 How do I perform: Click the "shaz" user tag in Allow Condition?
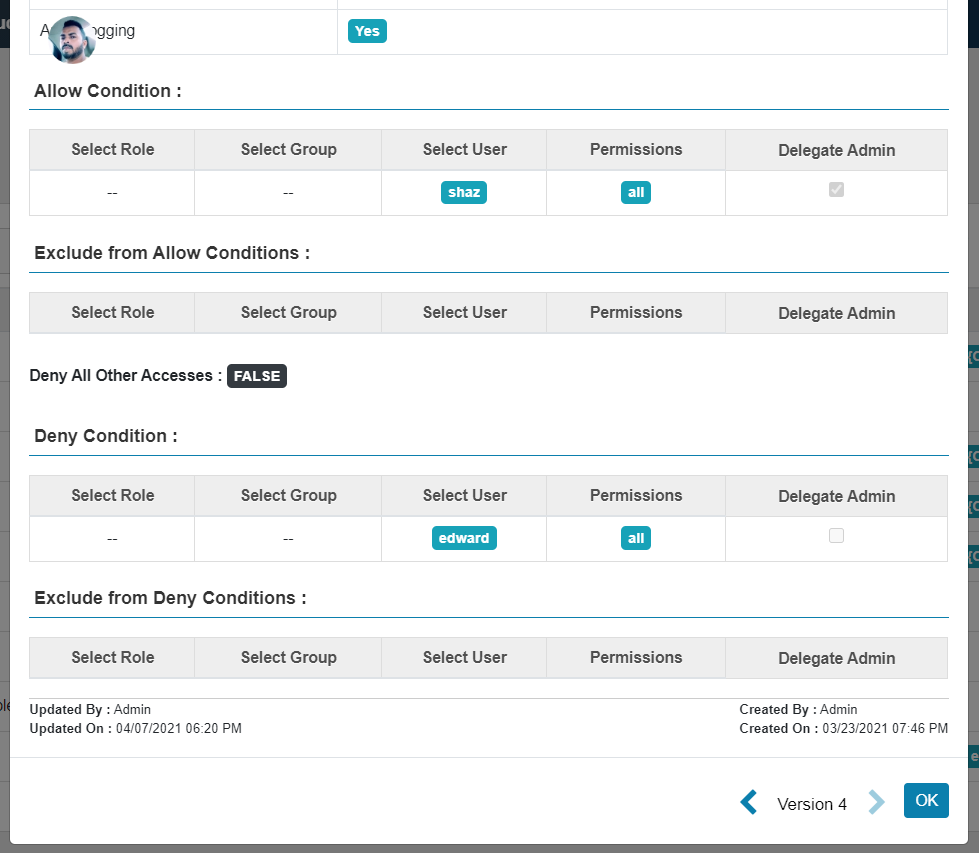463,192
